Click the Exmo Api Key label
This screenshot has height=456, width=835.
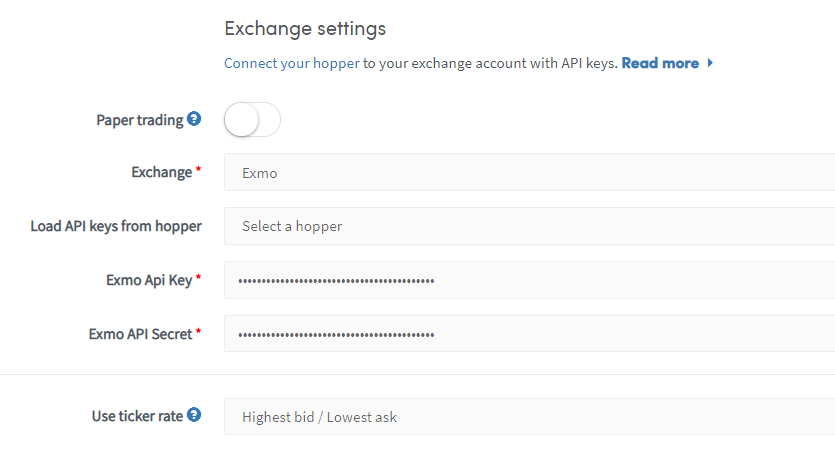point(149,280)
